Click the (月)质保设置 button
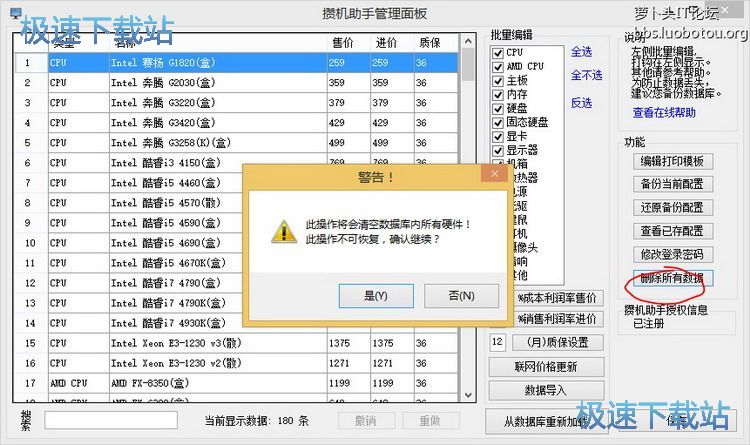This screenshot has width=750, height=445. (558, 343)
